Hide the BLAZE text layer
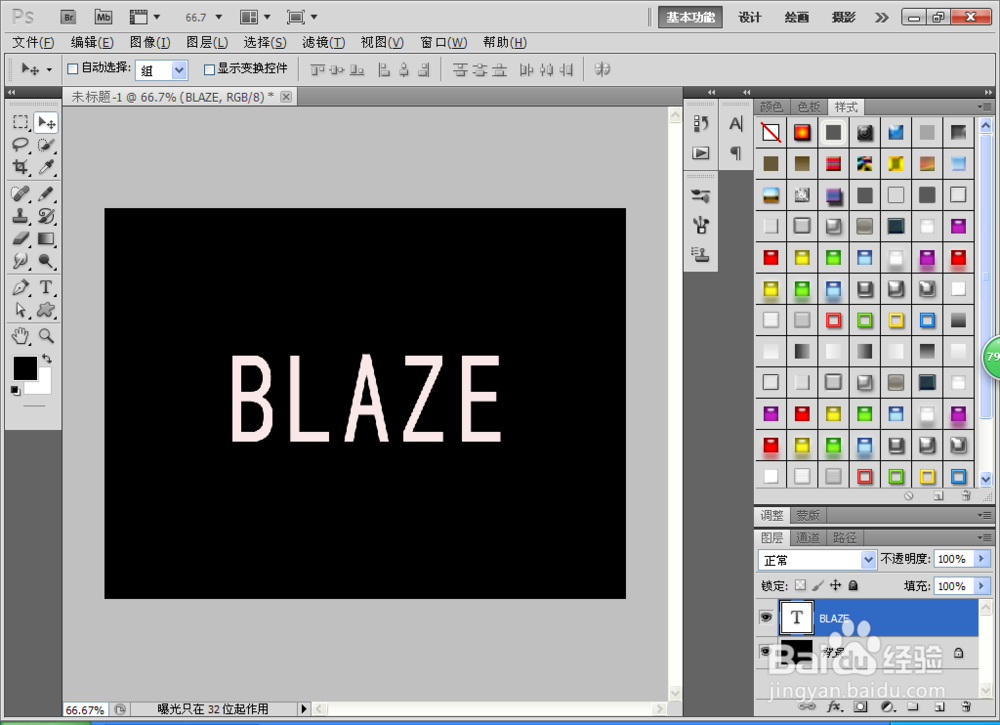Image resolution: width=1000 pixels, height=725 pixels. click(766, 617)
